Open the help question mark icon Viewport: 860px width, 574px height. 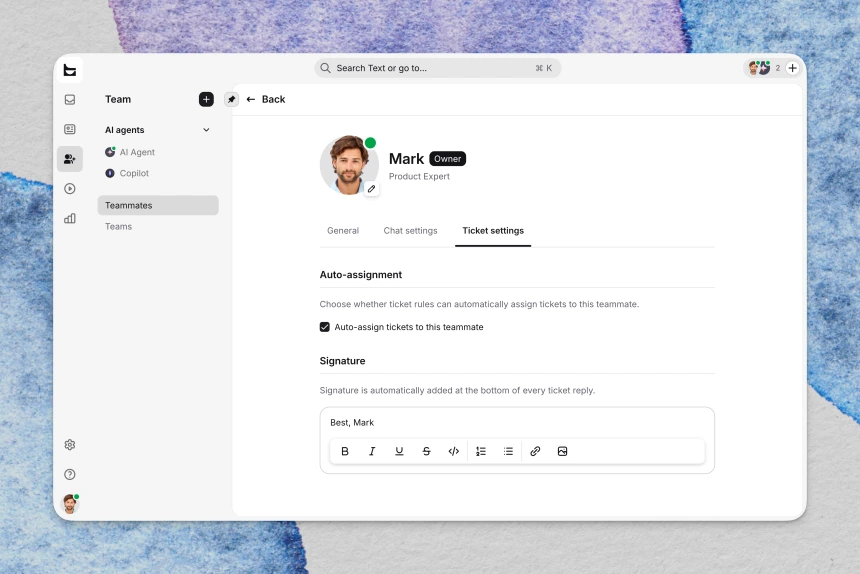[70, 474]
